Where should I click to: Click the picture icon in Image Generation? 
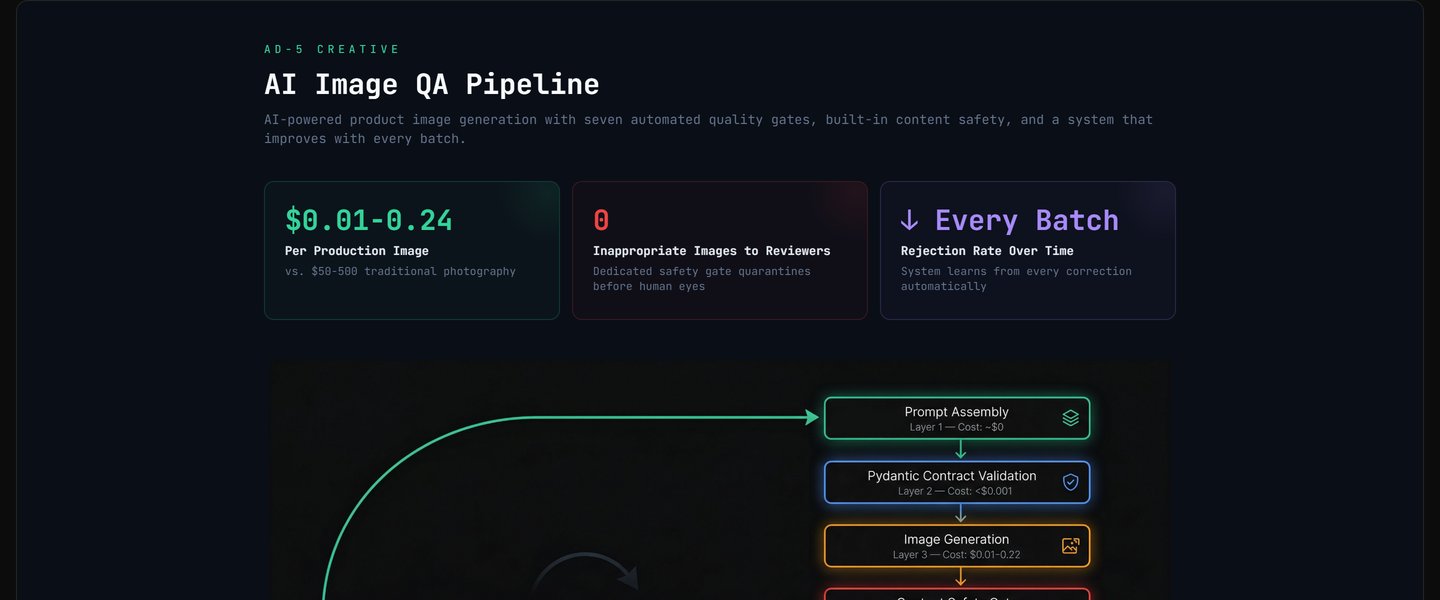(1070, 546)
